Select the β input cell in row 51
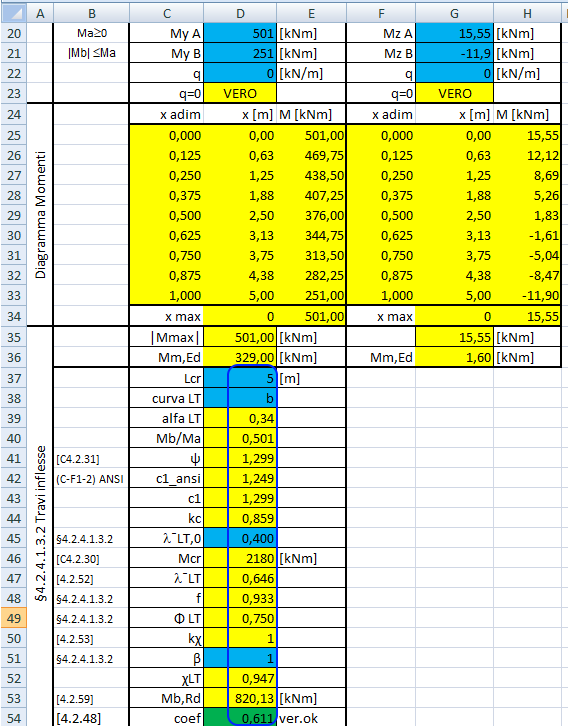 tap(240, 658)
